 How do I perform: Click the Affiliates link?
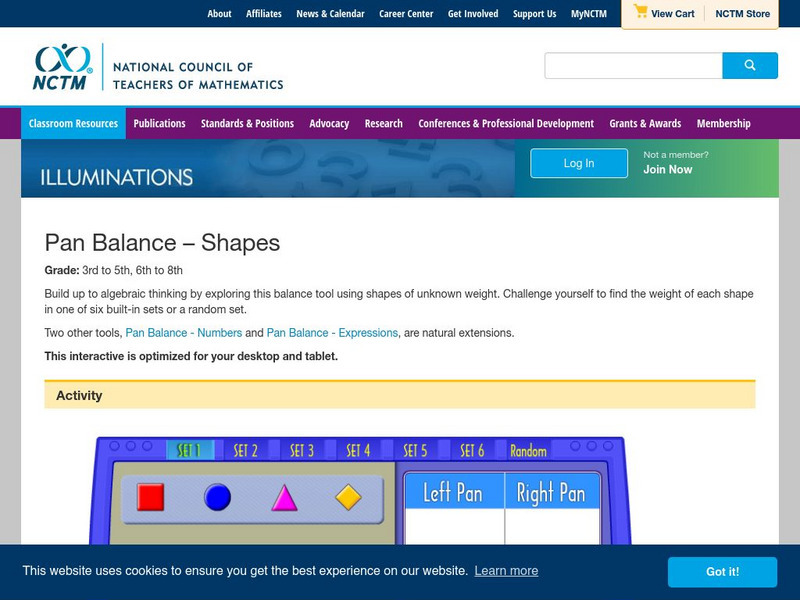(264, 14)
